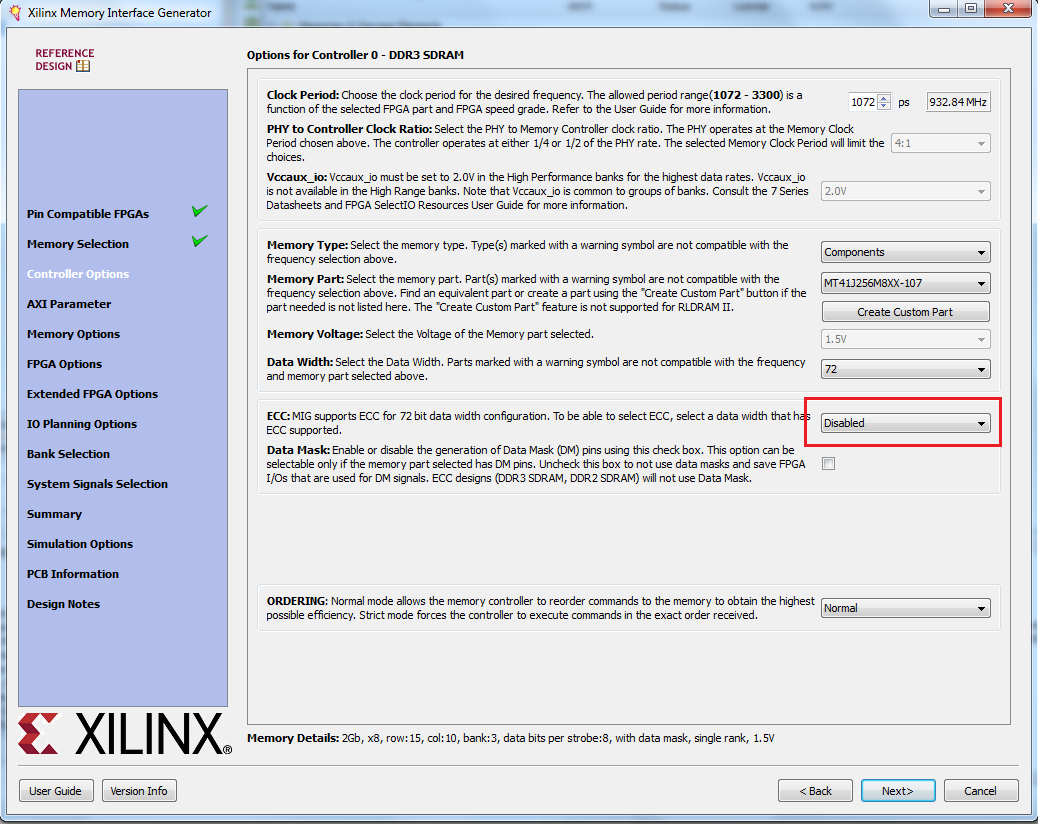Open the User Guide

[56, 791]
